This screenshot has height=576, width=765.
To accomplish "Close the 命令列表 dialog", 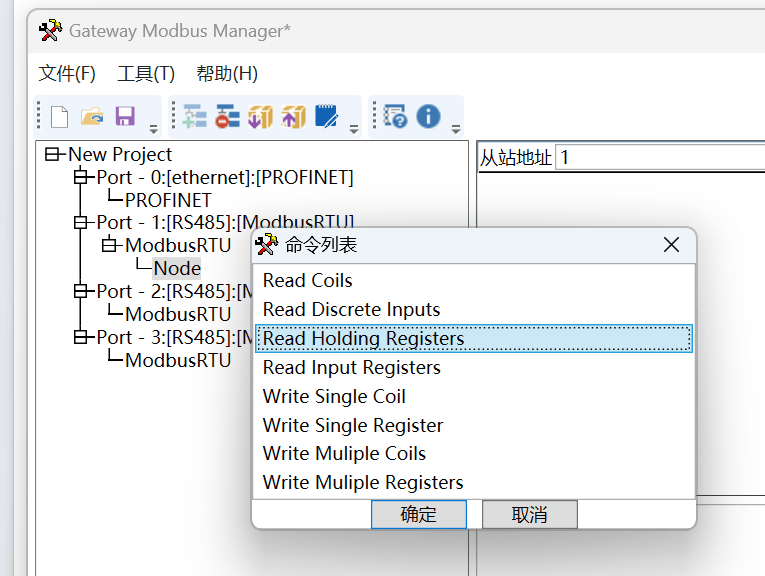I will point(671,245).
